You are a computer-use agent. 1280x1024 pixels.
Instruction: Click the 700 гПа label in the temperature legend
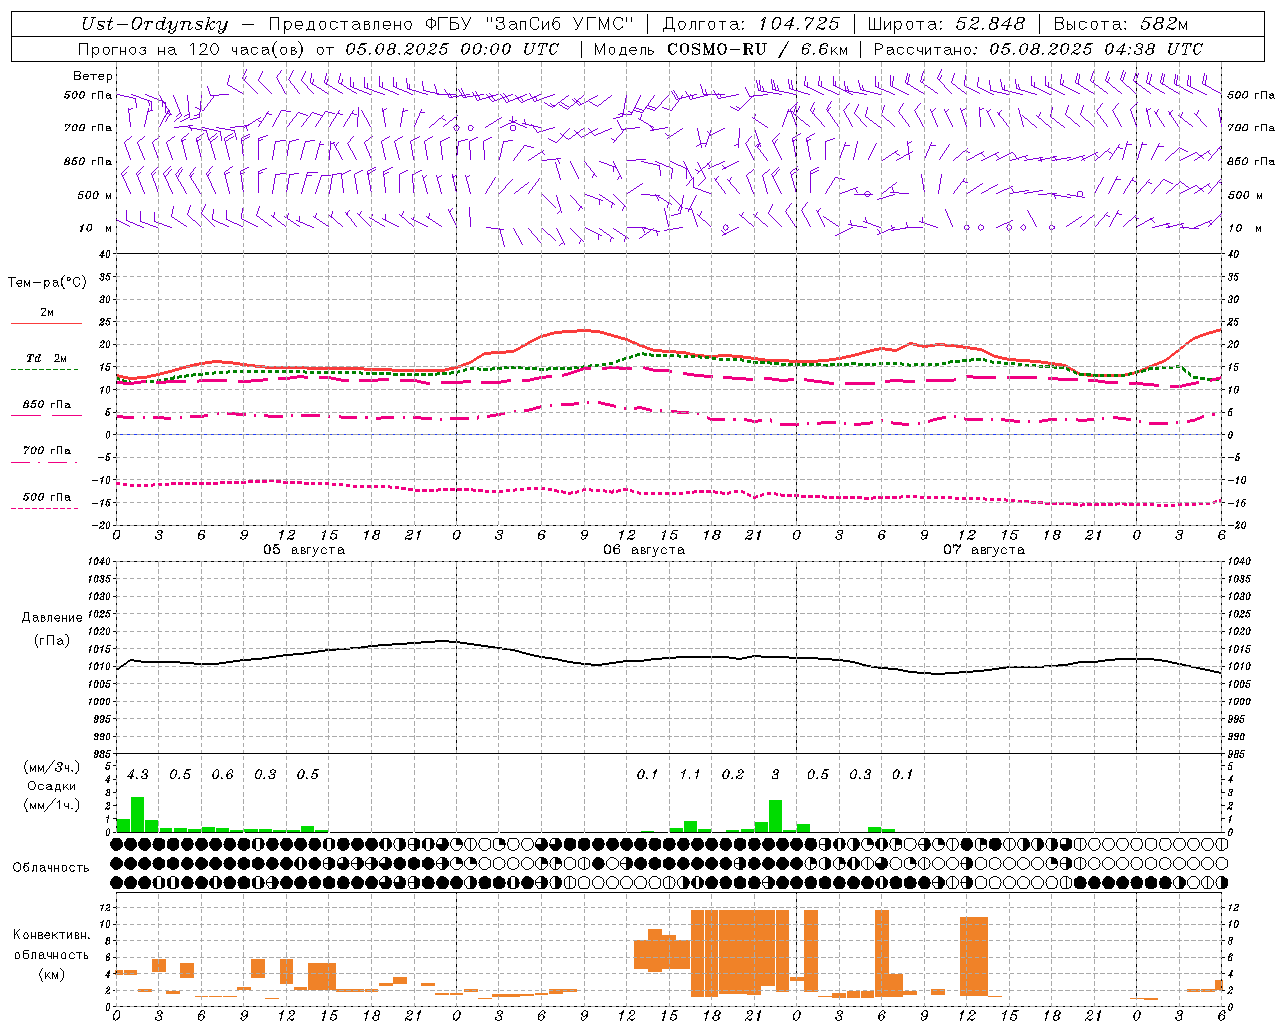[x=47, y=451]
